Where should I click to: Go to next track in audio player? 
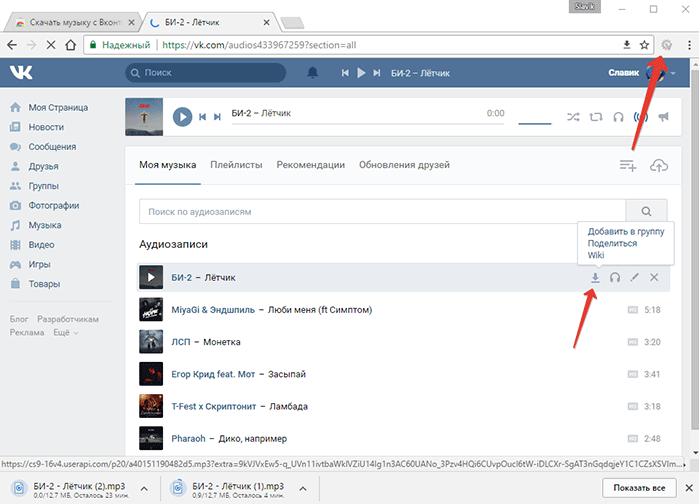(217, 117)
